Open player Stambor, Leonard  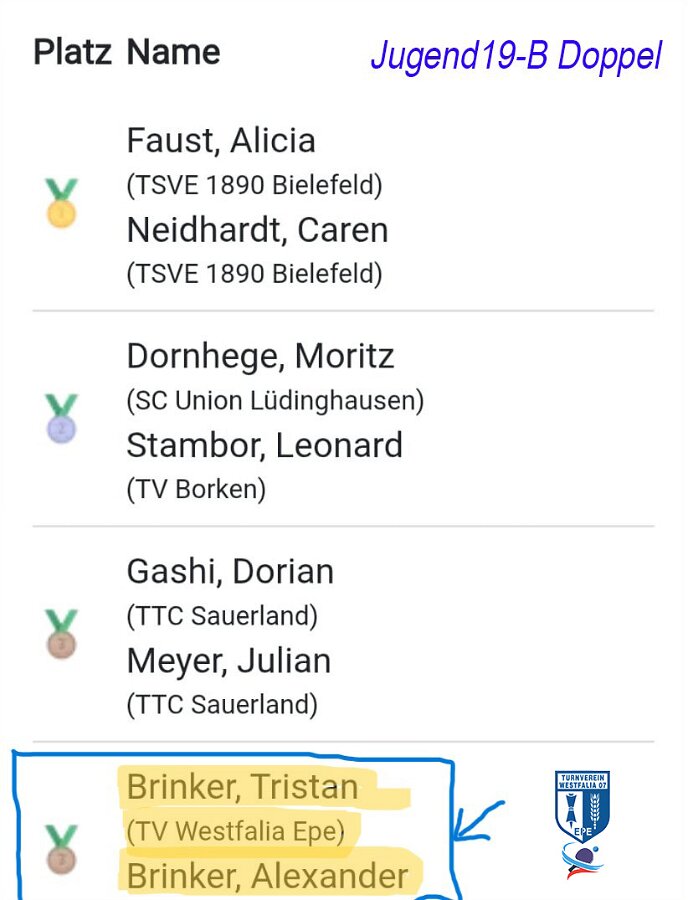coord(265,445)
